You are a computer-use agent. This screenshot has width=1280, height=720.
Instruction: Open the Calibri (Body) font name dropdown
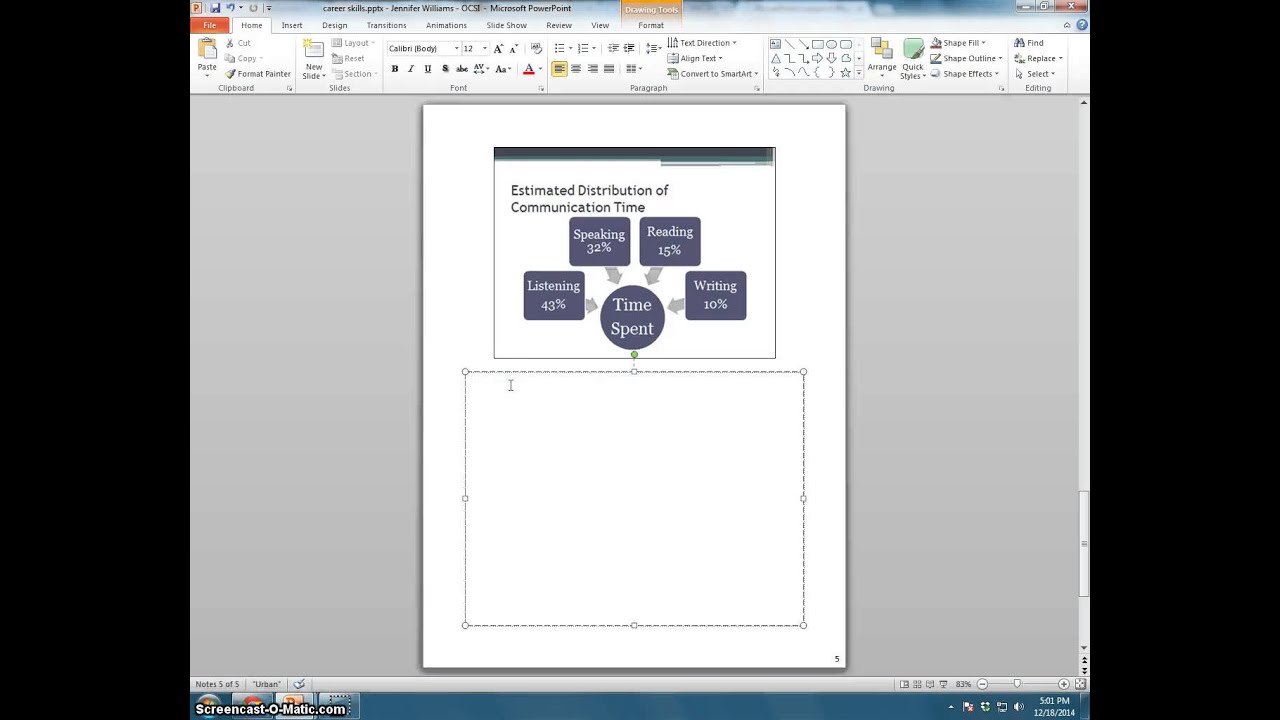[457, 48]
